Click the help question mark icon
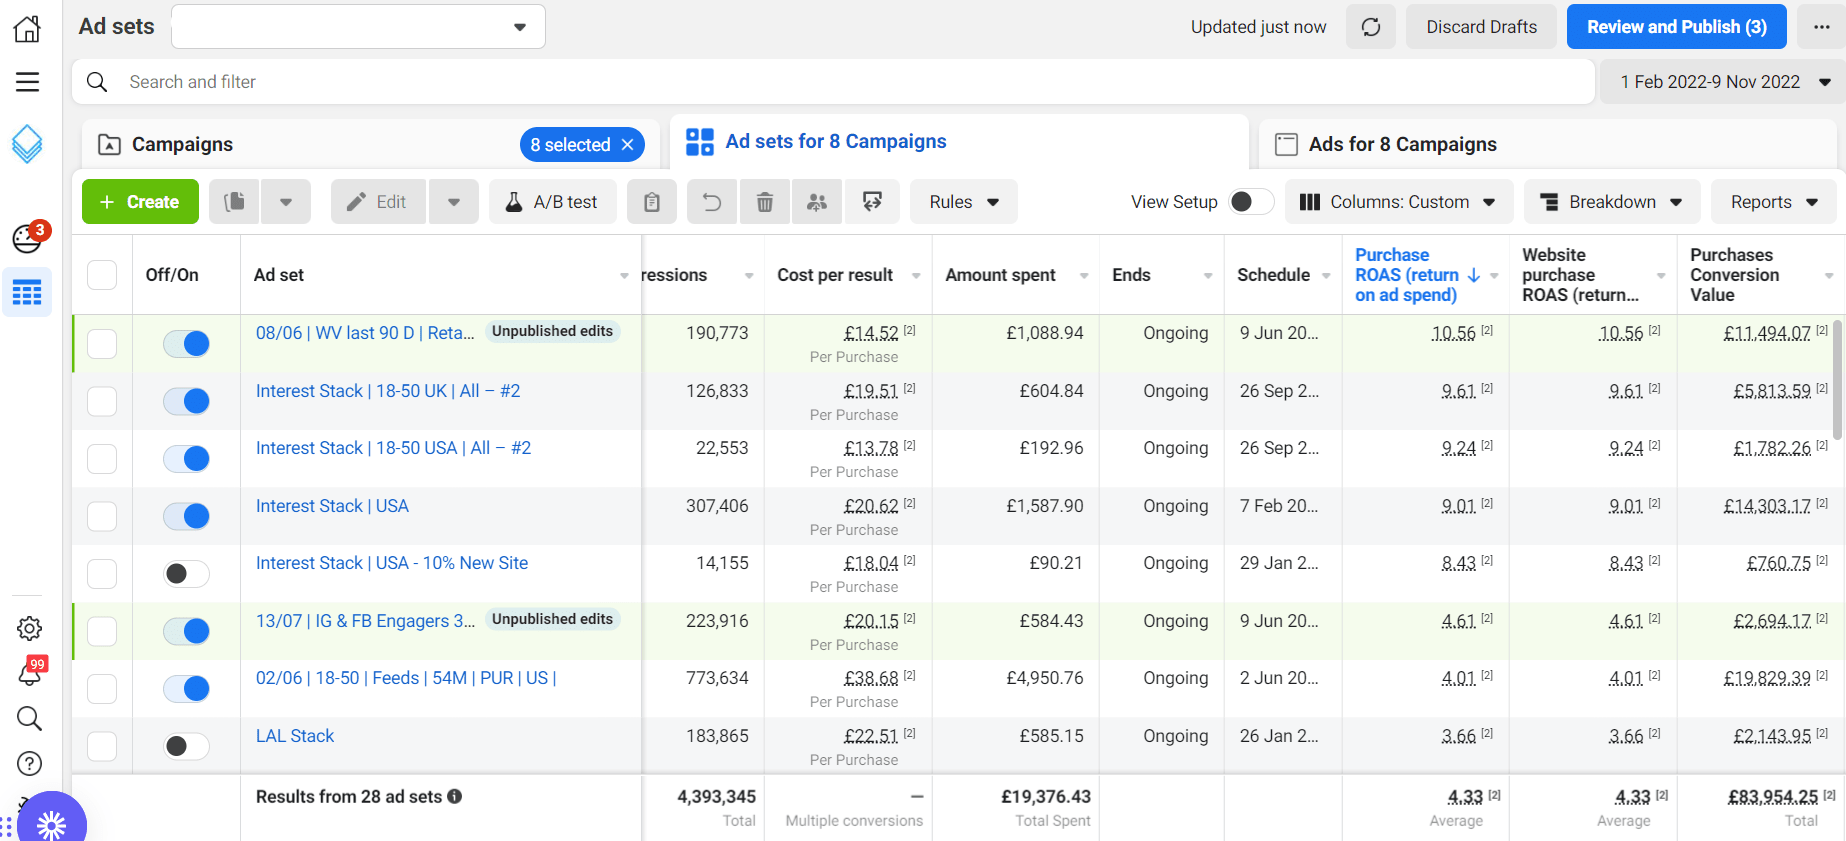 coord(29,764)
